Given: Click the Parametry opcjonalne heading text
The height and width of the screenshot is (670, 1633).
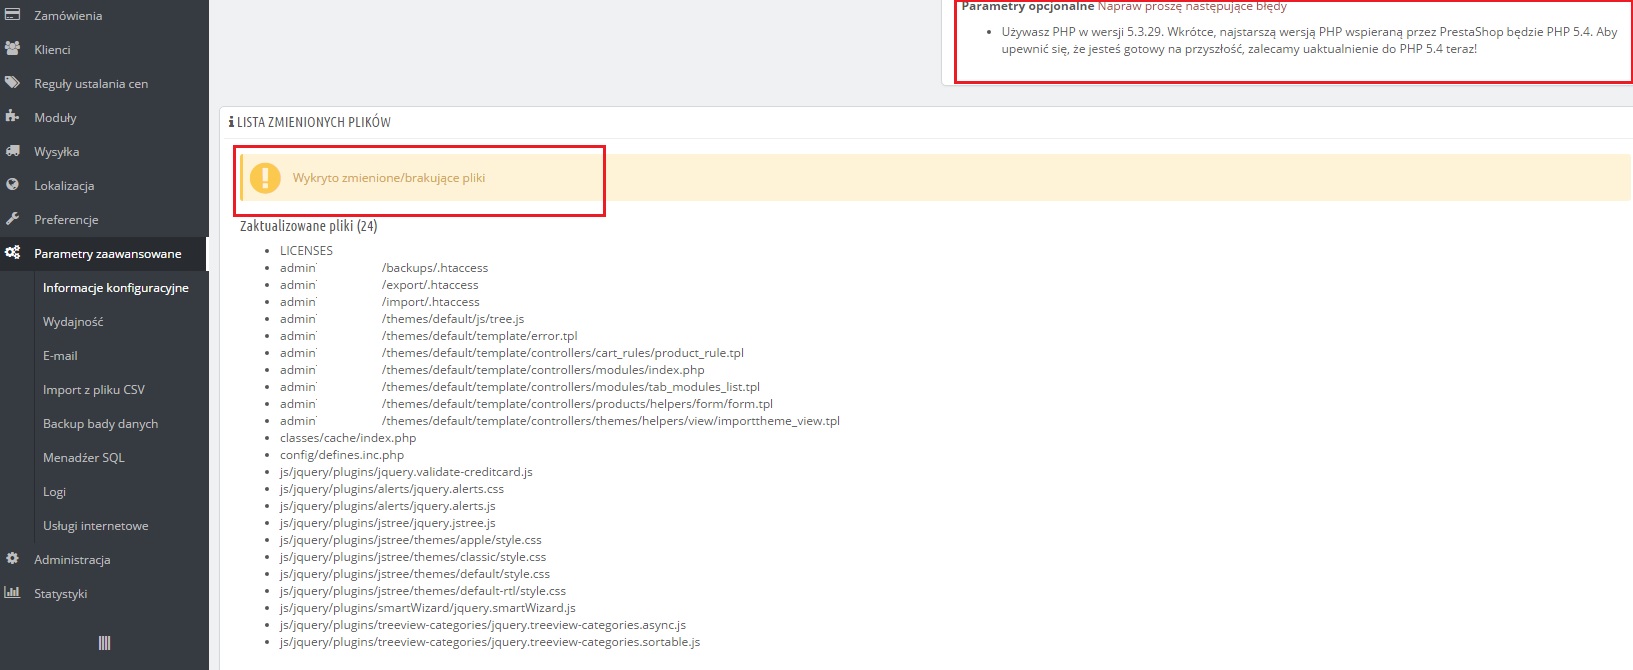Looking at the screenshot, I should (x=1028, y=6).
